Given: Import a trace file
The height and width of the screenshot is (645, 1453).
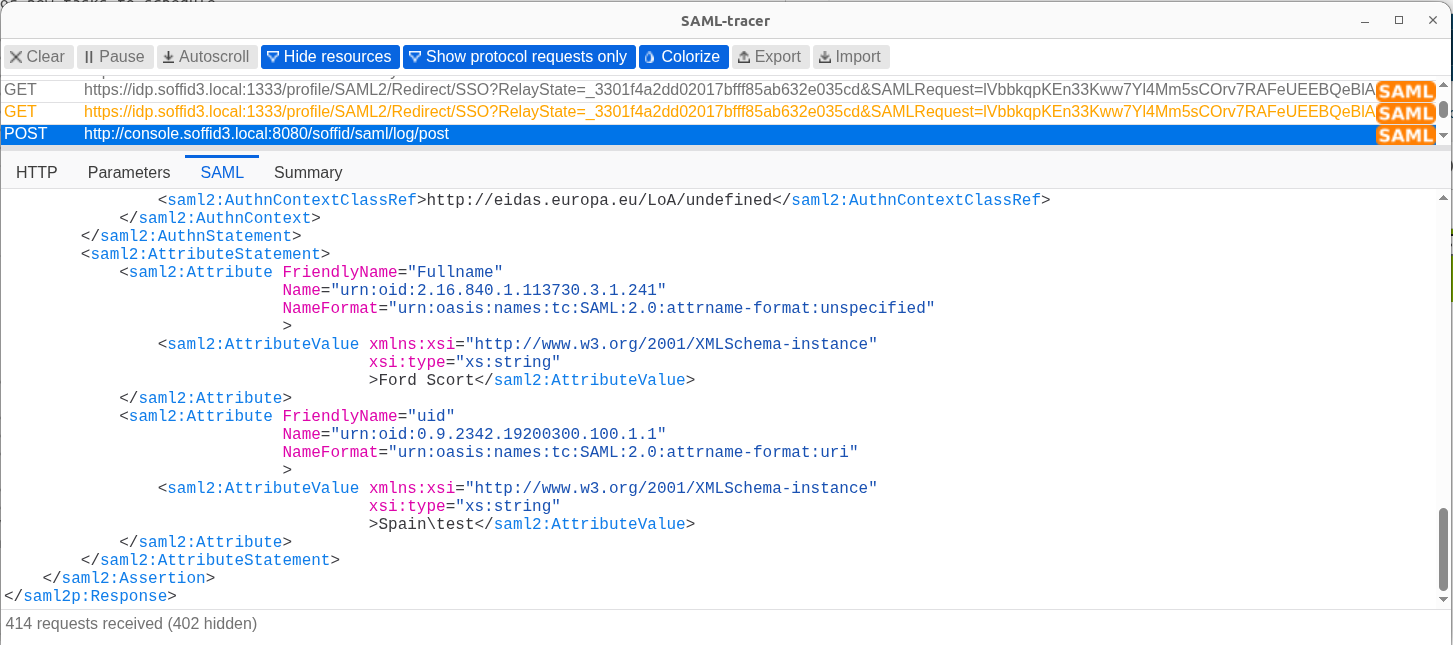Looking at the screenshot, I should click(x=850, y=57).
